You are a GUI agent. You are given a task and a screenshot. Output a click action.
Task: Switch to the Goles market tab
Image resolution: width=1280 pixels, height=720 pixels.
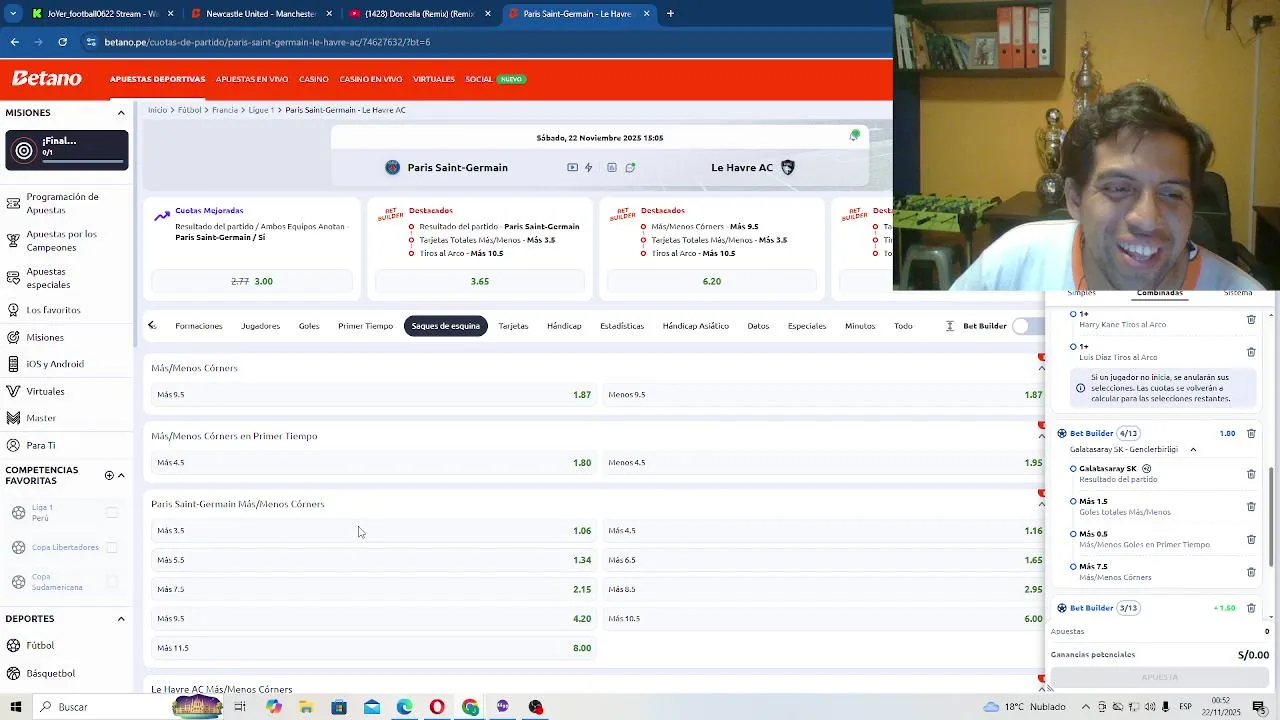point(309,326)
